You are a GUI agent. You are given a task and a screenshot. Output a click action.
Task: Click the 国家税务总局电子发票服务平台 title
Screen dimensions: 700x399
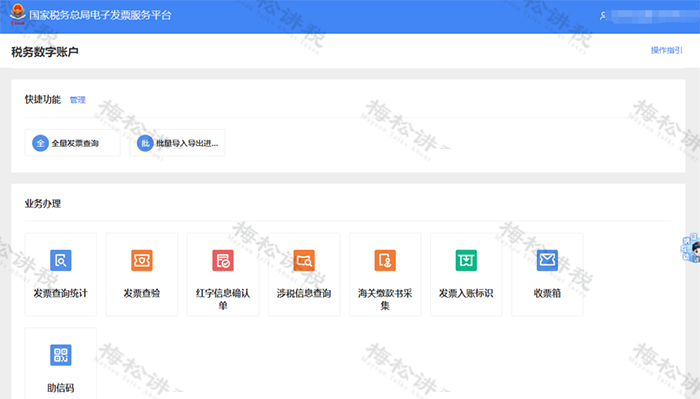pos(100,15)
